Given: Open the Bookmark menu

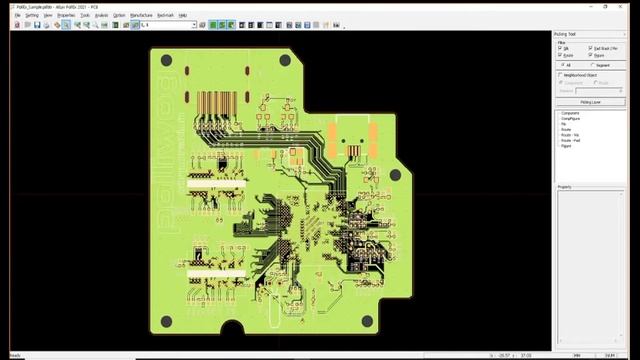Looking at the screenshot, I should tap(165, 15).
